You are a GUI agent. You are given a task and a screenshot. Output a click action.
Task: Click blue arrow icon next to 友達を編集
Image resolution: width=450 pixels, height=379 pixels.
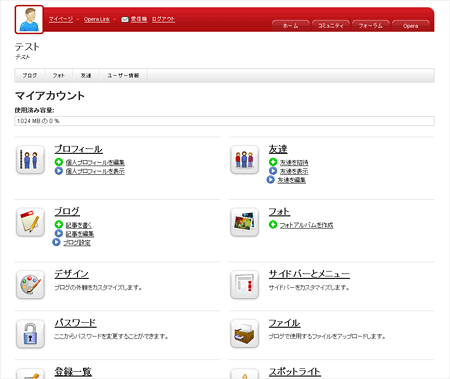[x=271, y=180]
